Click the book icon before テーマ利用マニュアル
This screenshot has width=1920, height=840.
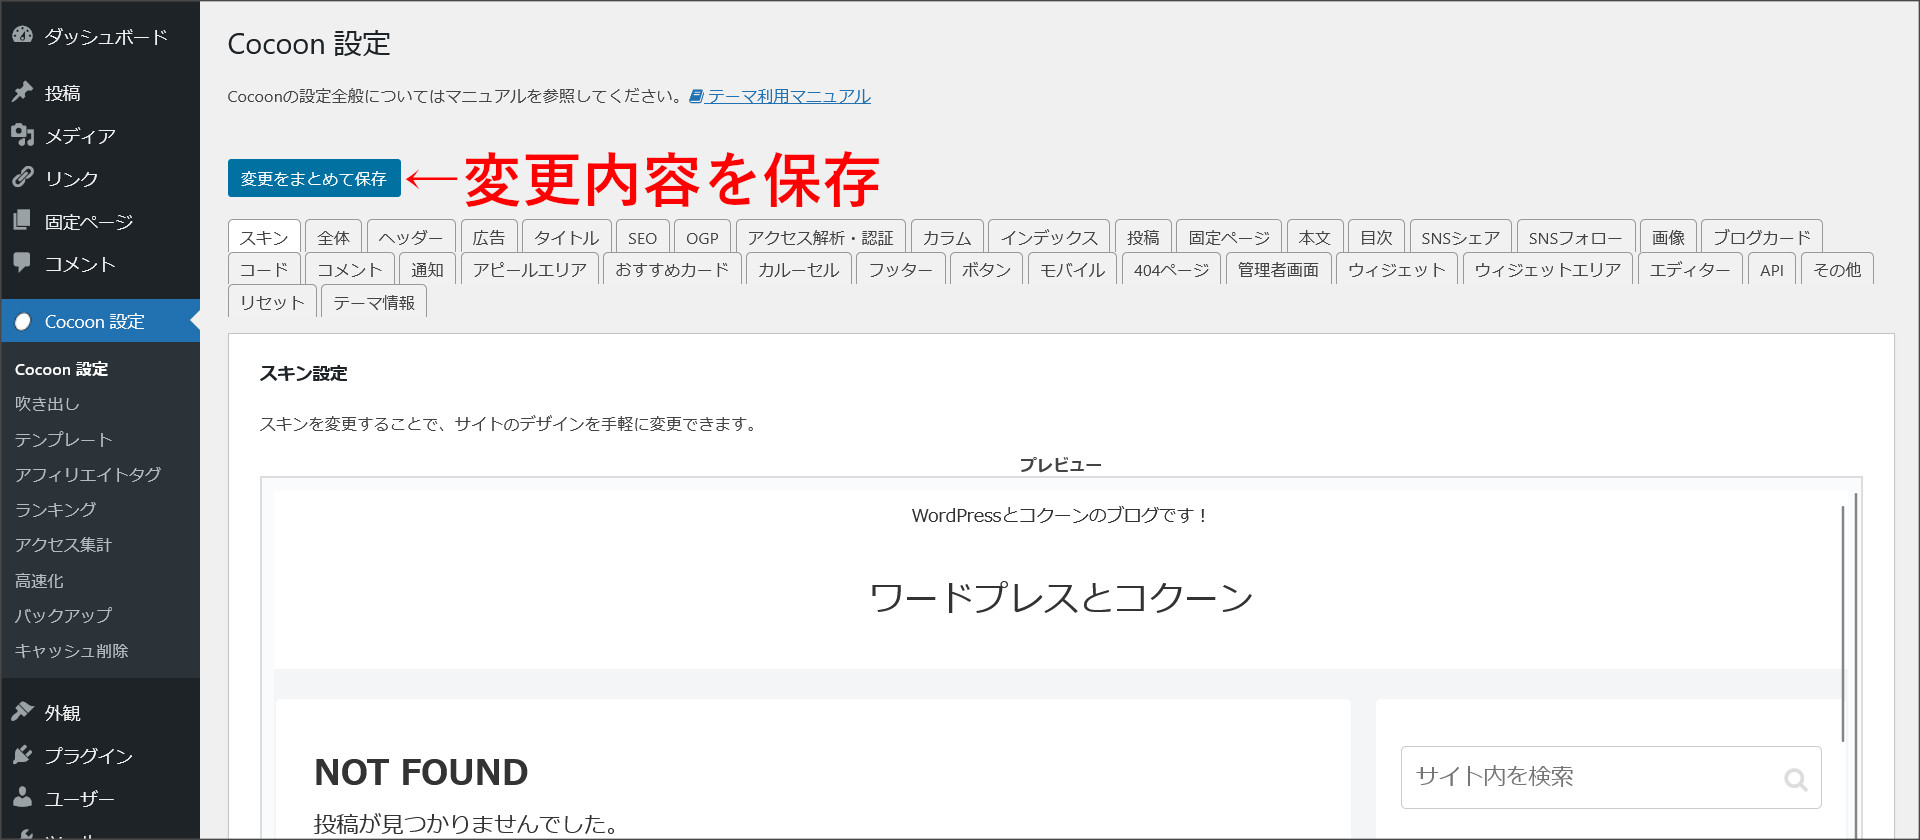(x=696, y=96)
